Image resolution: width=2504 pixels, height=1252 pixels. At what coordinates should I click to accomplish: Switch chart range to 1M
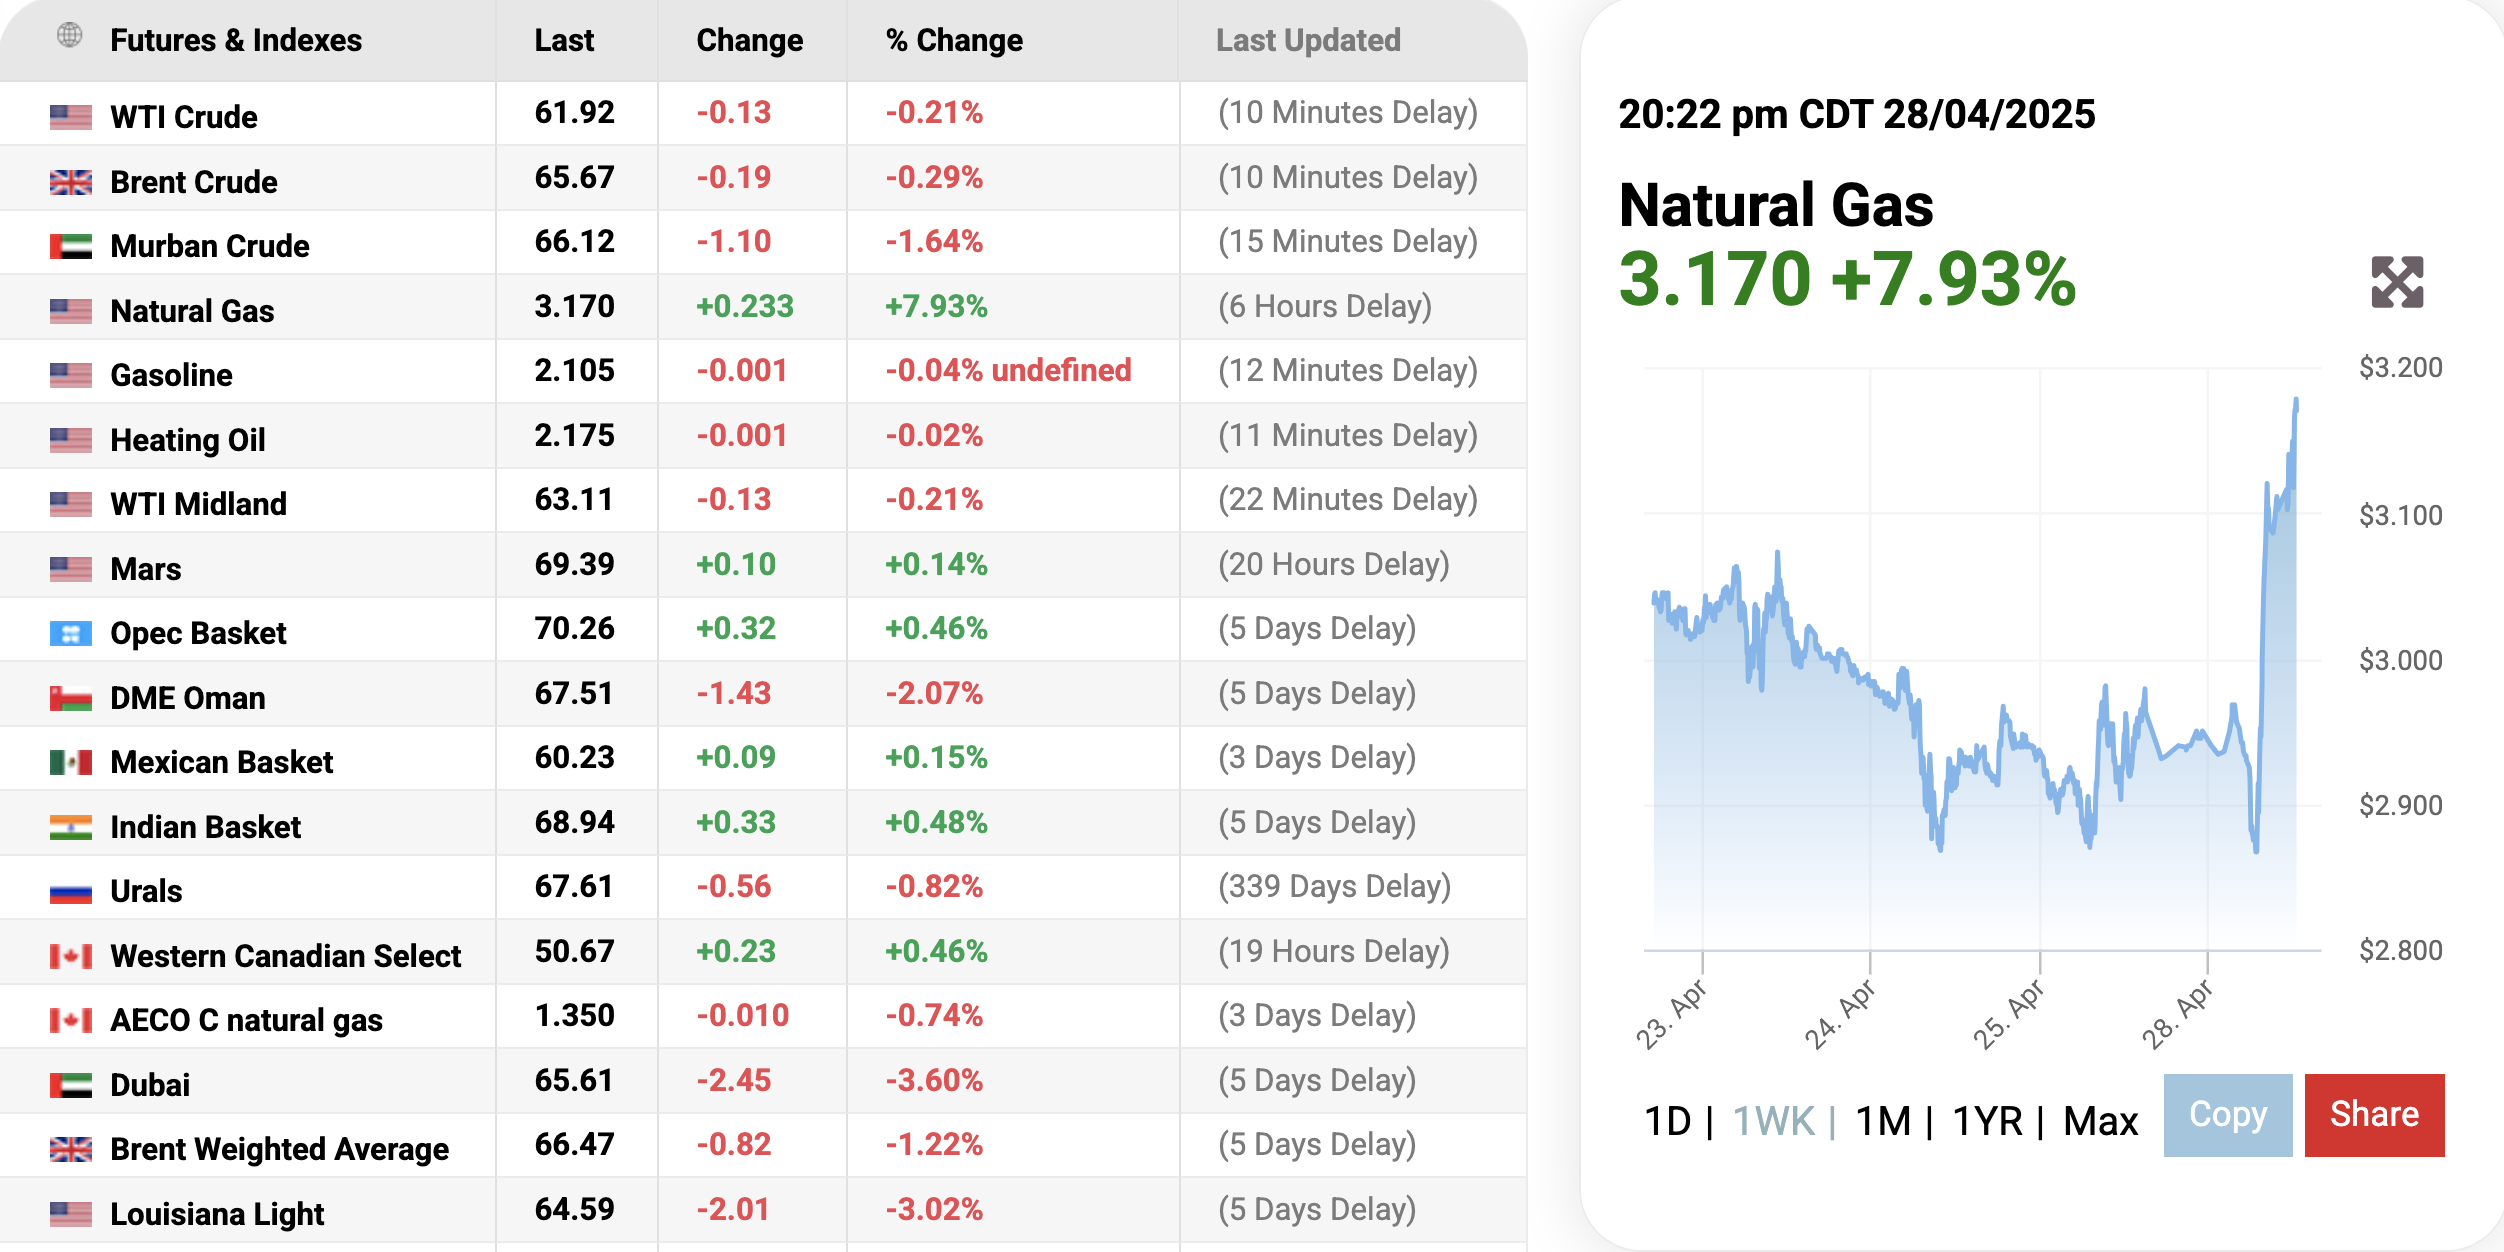[1882, 1121]
